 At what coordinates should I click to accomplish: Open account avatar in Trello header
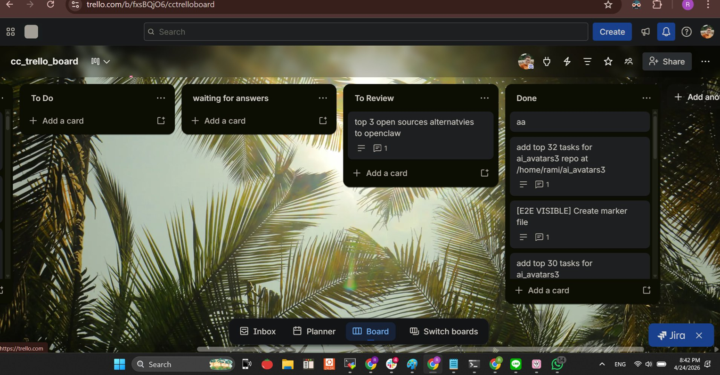707,32
